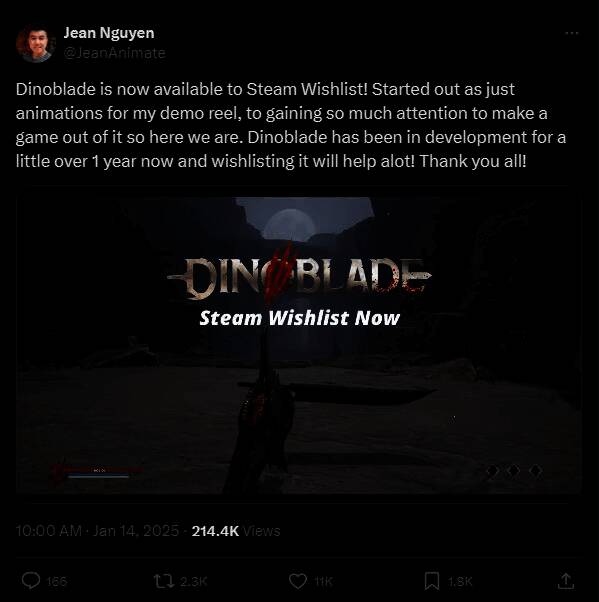Screen dimensions: 599x602
Task: Click the 166 replies count
Action: (x=56, y=582)
